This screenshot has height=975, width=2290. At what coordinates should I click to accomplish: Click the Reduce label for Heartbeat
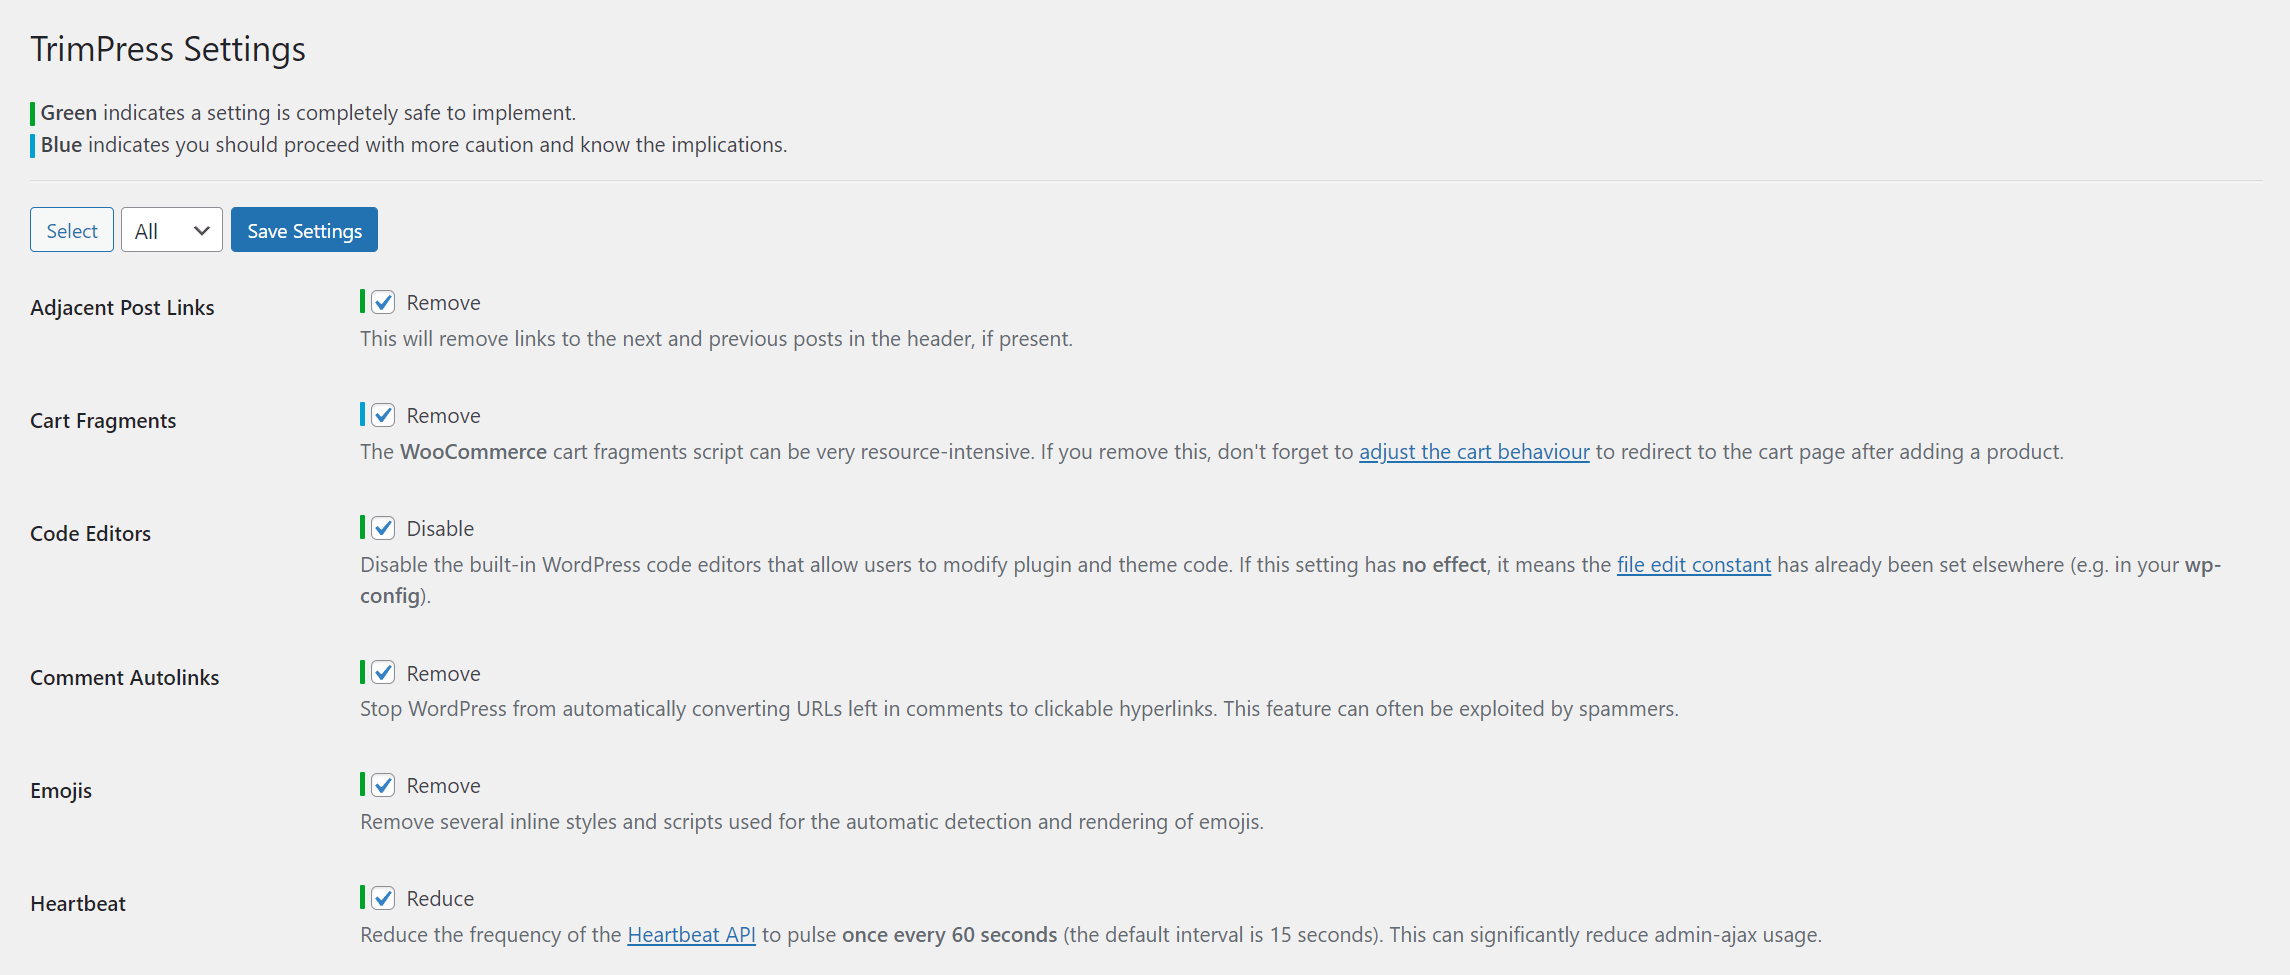tap(440, 899)
